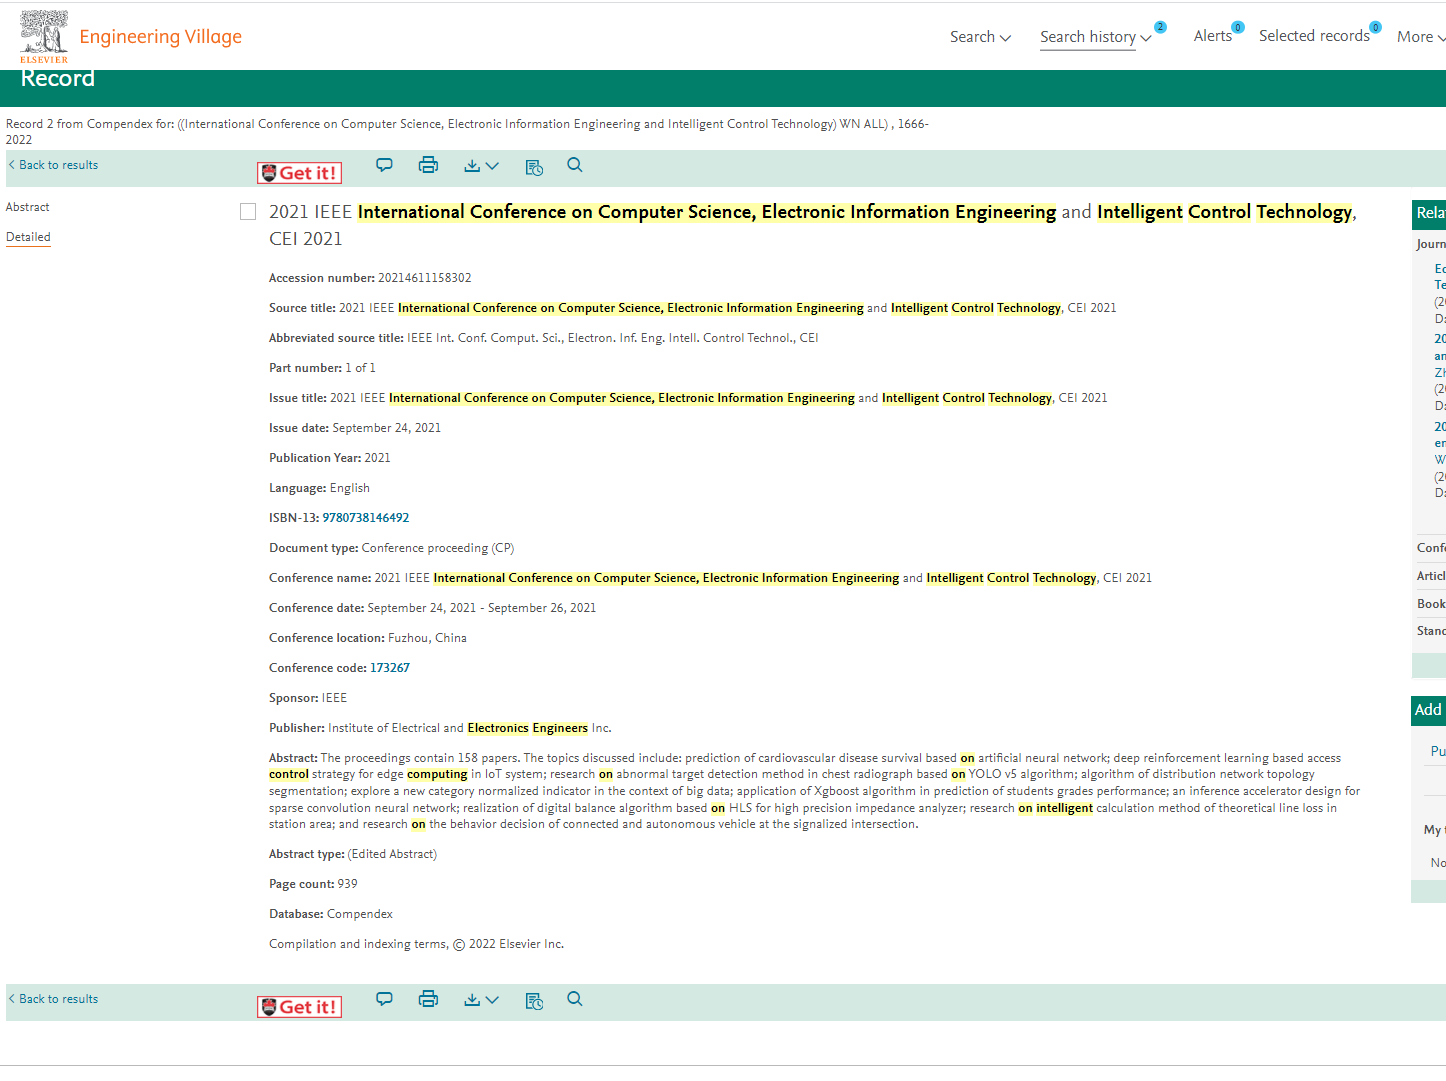Image resolution: width=1446 pixels, height=1081 pixels.
Task: Click the bottom magnifier search icon
Action: tap(575, 998)
